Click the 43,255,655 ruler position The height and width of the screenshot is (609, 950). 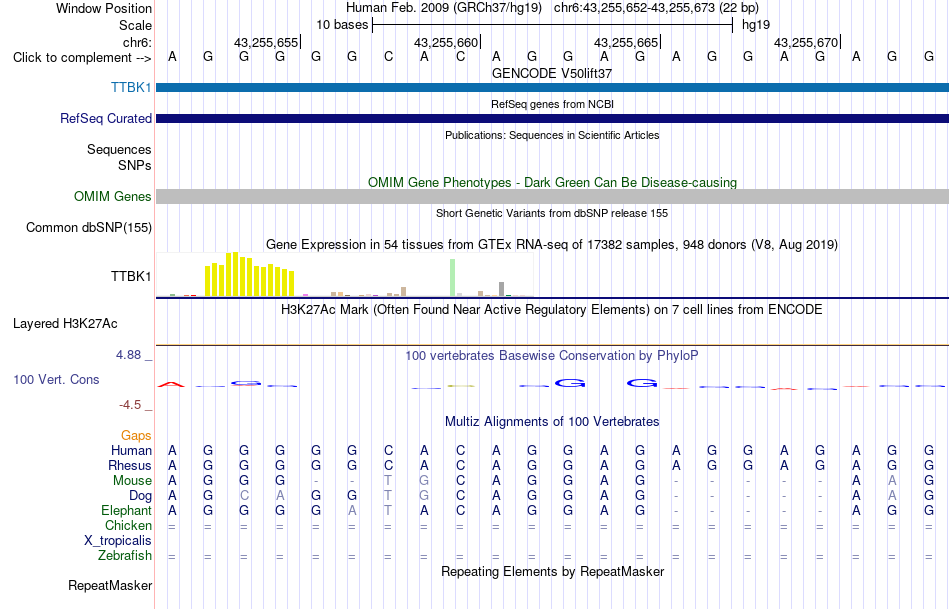pyautogui.click(x=266, y=42)
